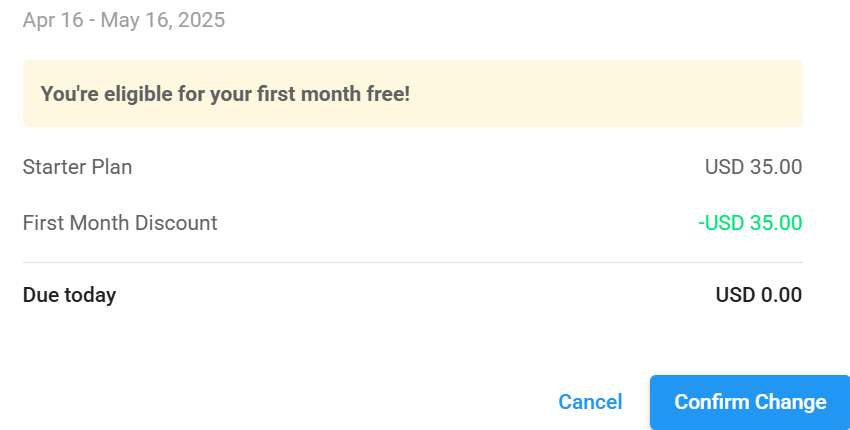
Task: Click the Starter Plan price USD 35.00
Action: [753, 167]
